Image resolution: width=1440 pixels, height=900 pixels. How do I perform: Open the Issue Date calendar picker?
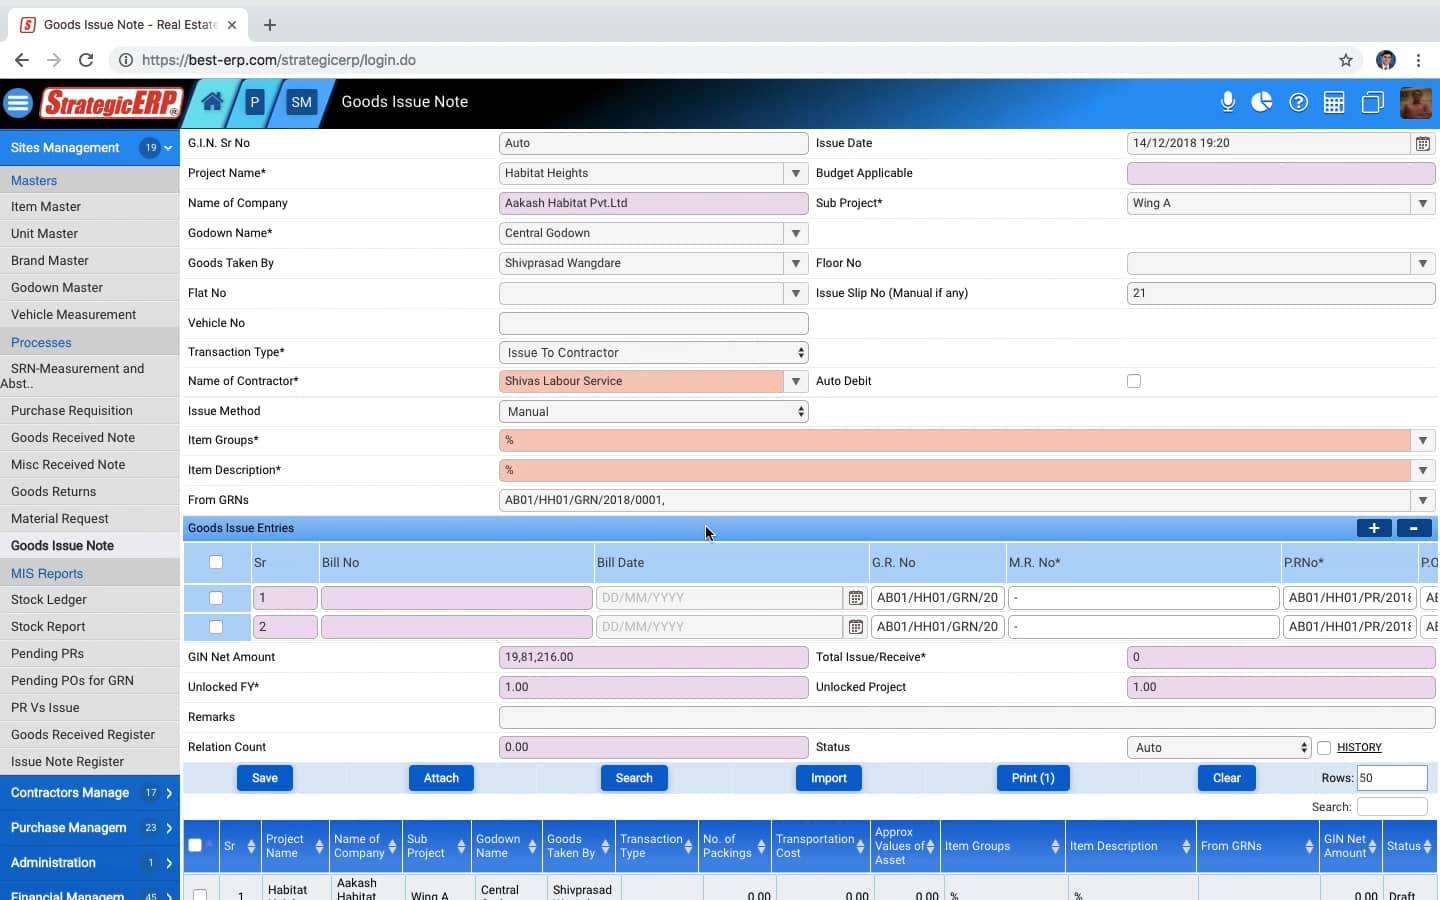tap(1422, 144)
